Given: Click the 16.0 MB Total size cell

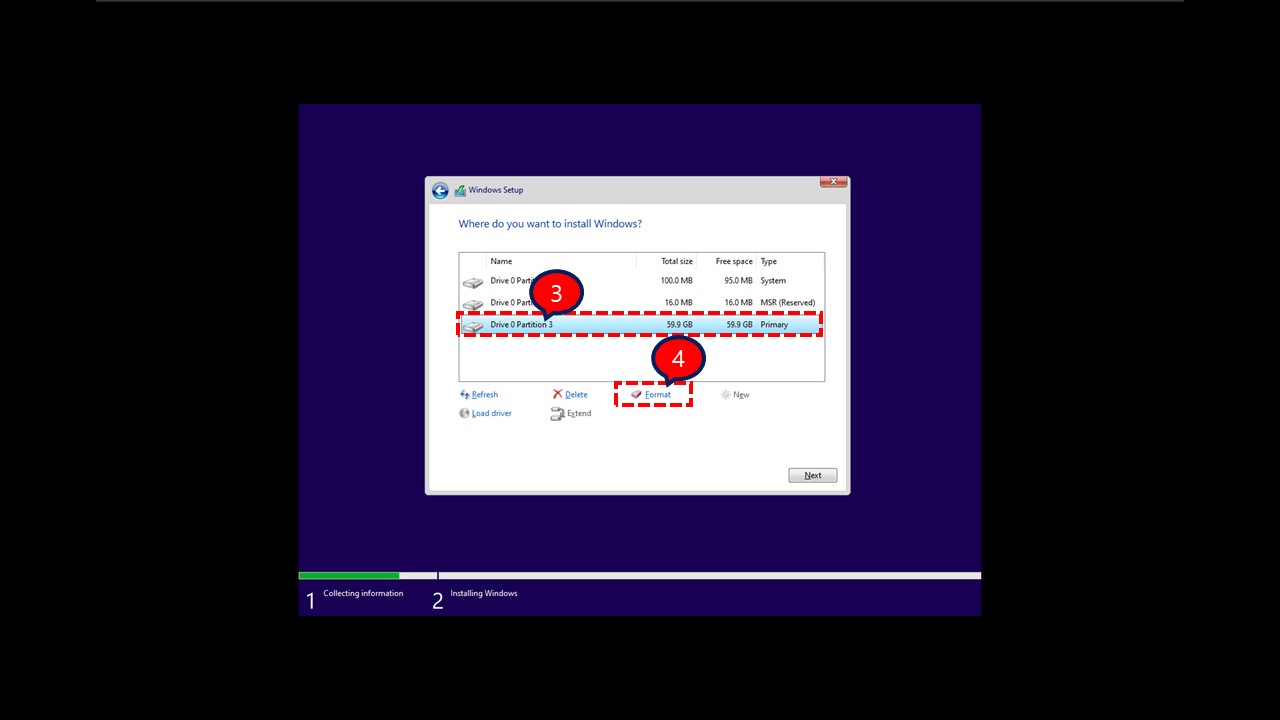Looking at the screenshot, I should [679, 302].
